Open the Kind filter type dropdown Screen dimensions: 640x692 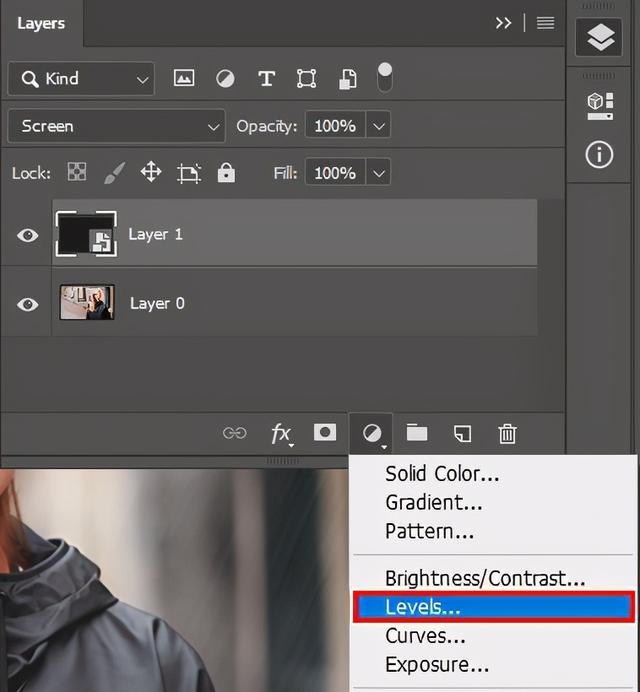pyautogui.click(x=81, y=79)
